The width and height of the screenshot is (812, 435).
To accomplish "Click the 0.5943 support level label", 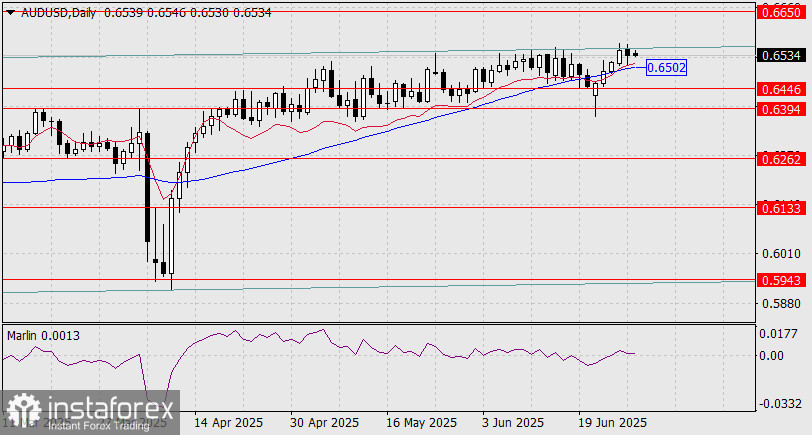I will tap(781, 280).
